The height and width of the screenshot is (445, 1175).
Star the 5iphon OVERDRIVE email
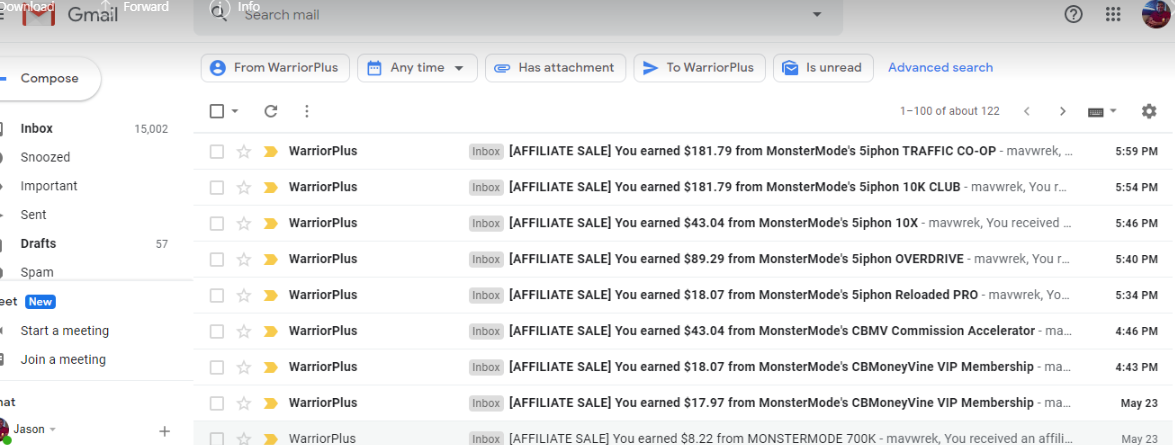(x=244, y=259)
